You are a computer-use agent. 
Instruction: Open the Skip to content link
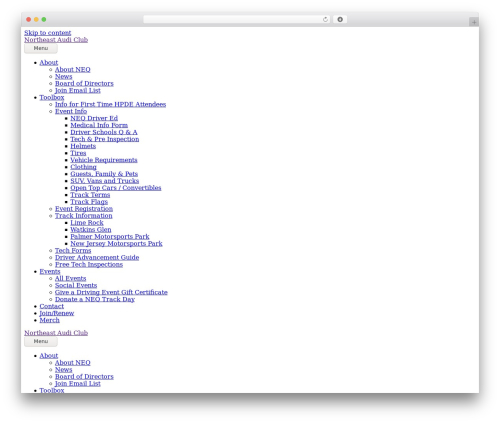[47, 33]
